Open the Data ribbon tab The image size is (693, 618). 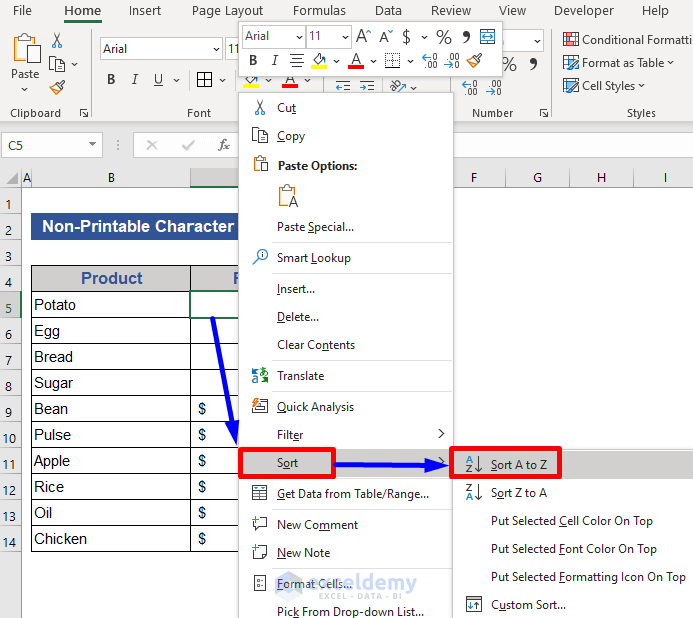point(388,11)
